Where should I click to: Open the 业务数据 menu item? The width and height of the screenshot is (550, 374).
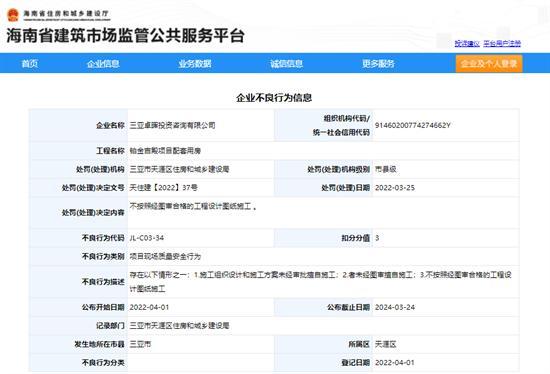pyautogui.click(x=195, y=64)
